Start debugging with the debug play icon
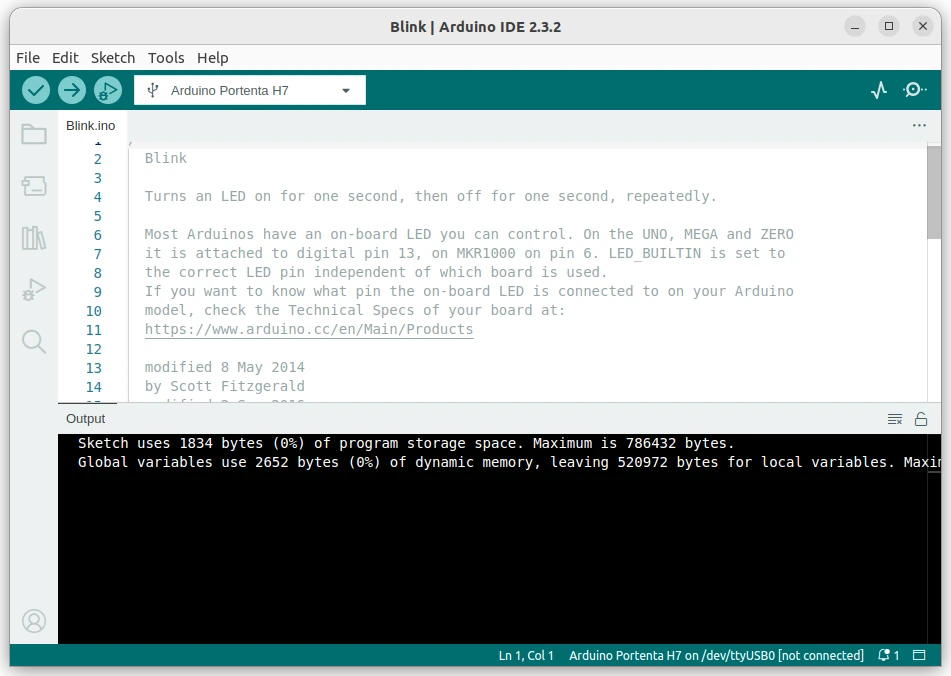Viewport: 951px width, 676px height. (x=108, y=90)
